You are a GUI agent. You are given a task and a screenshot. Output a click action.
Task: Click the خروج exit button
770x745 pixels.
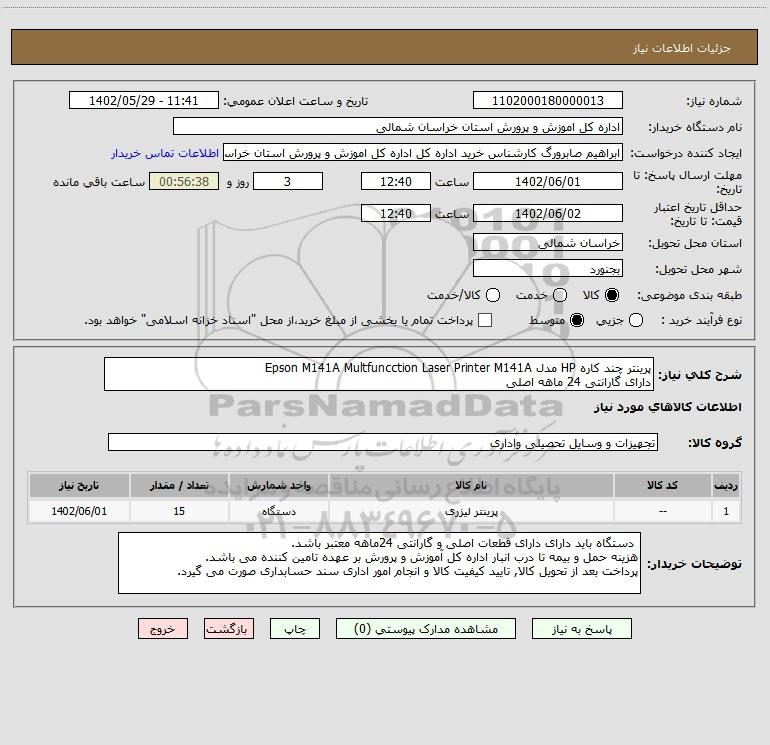[x=163, y=629]
